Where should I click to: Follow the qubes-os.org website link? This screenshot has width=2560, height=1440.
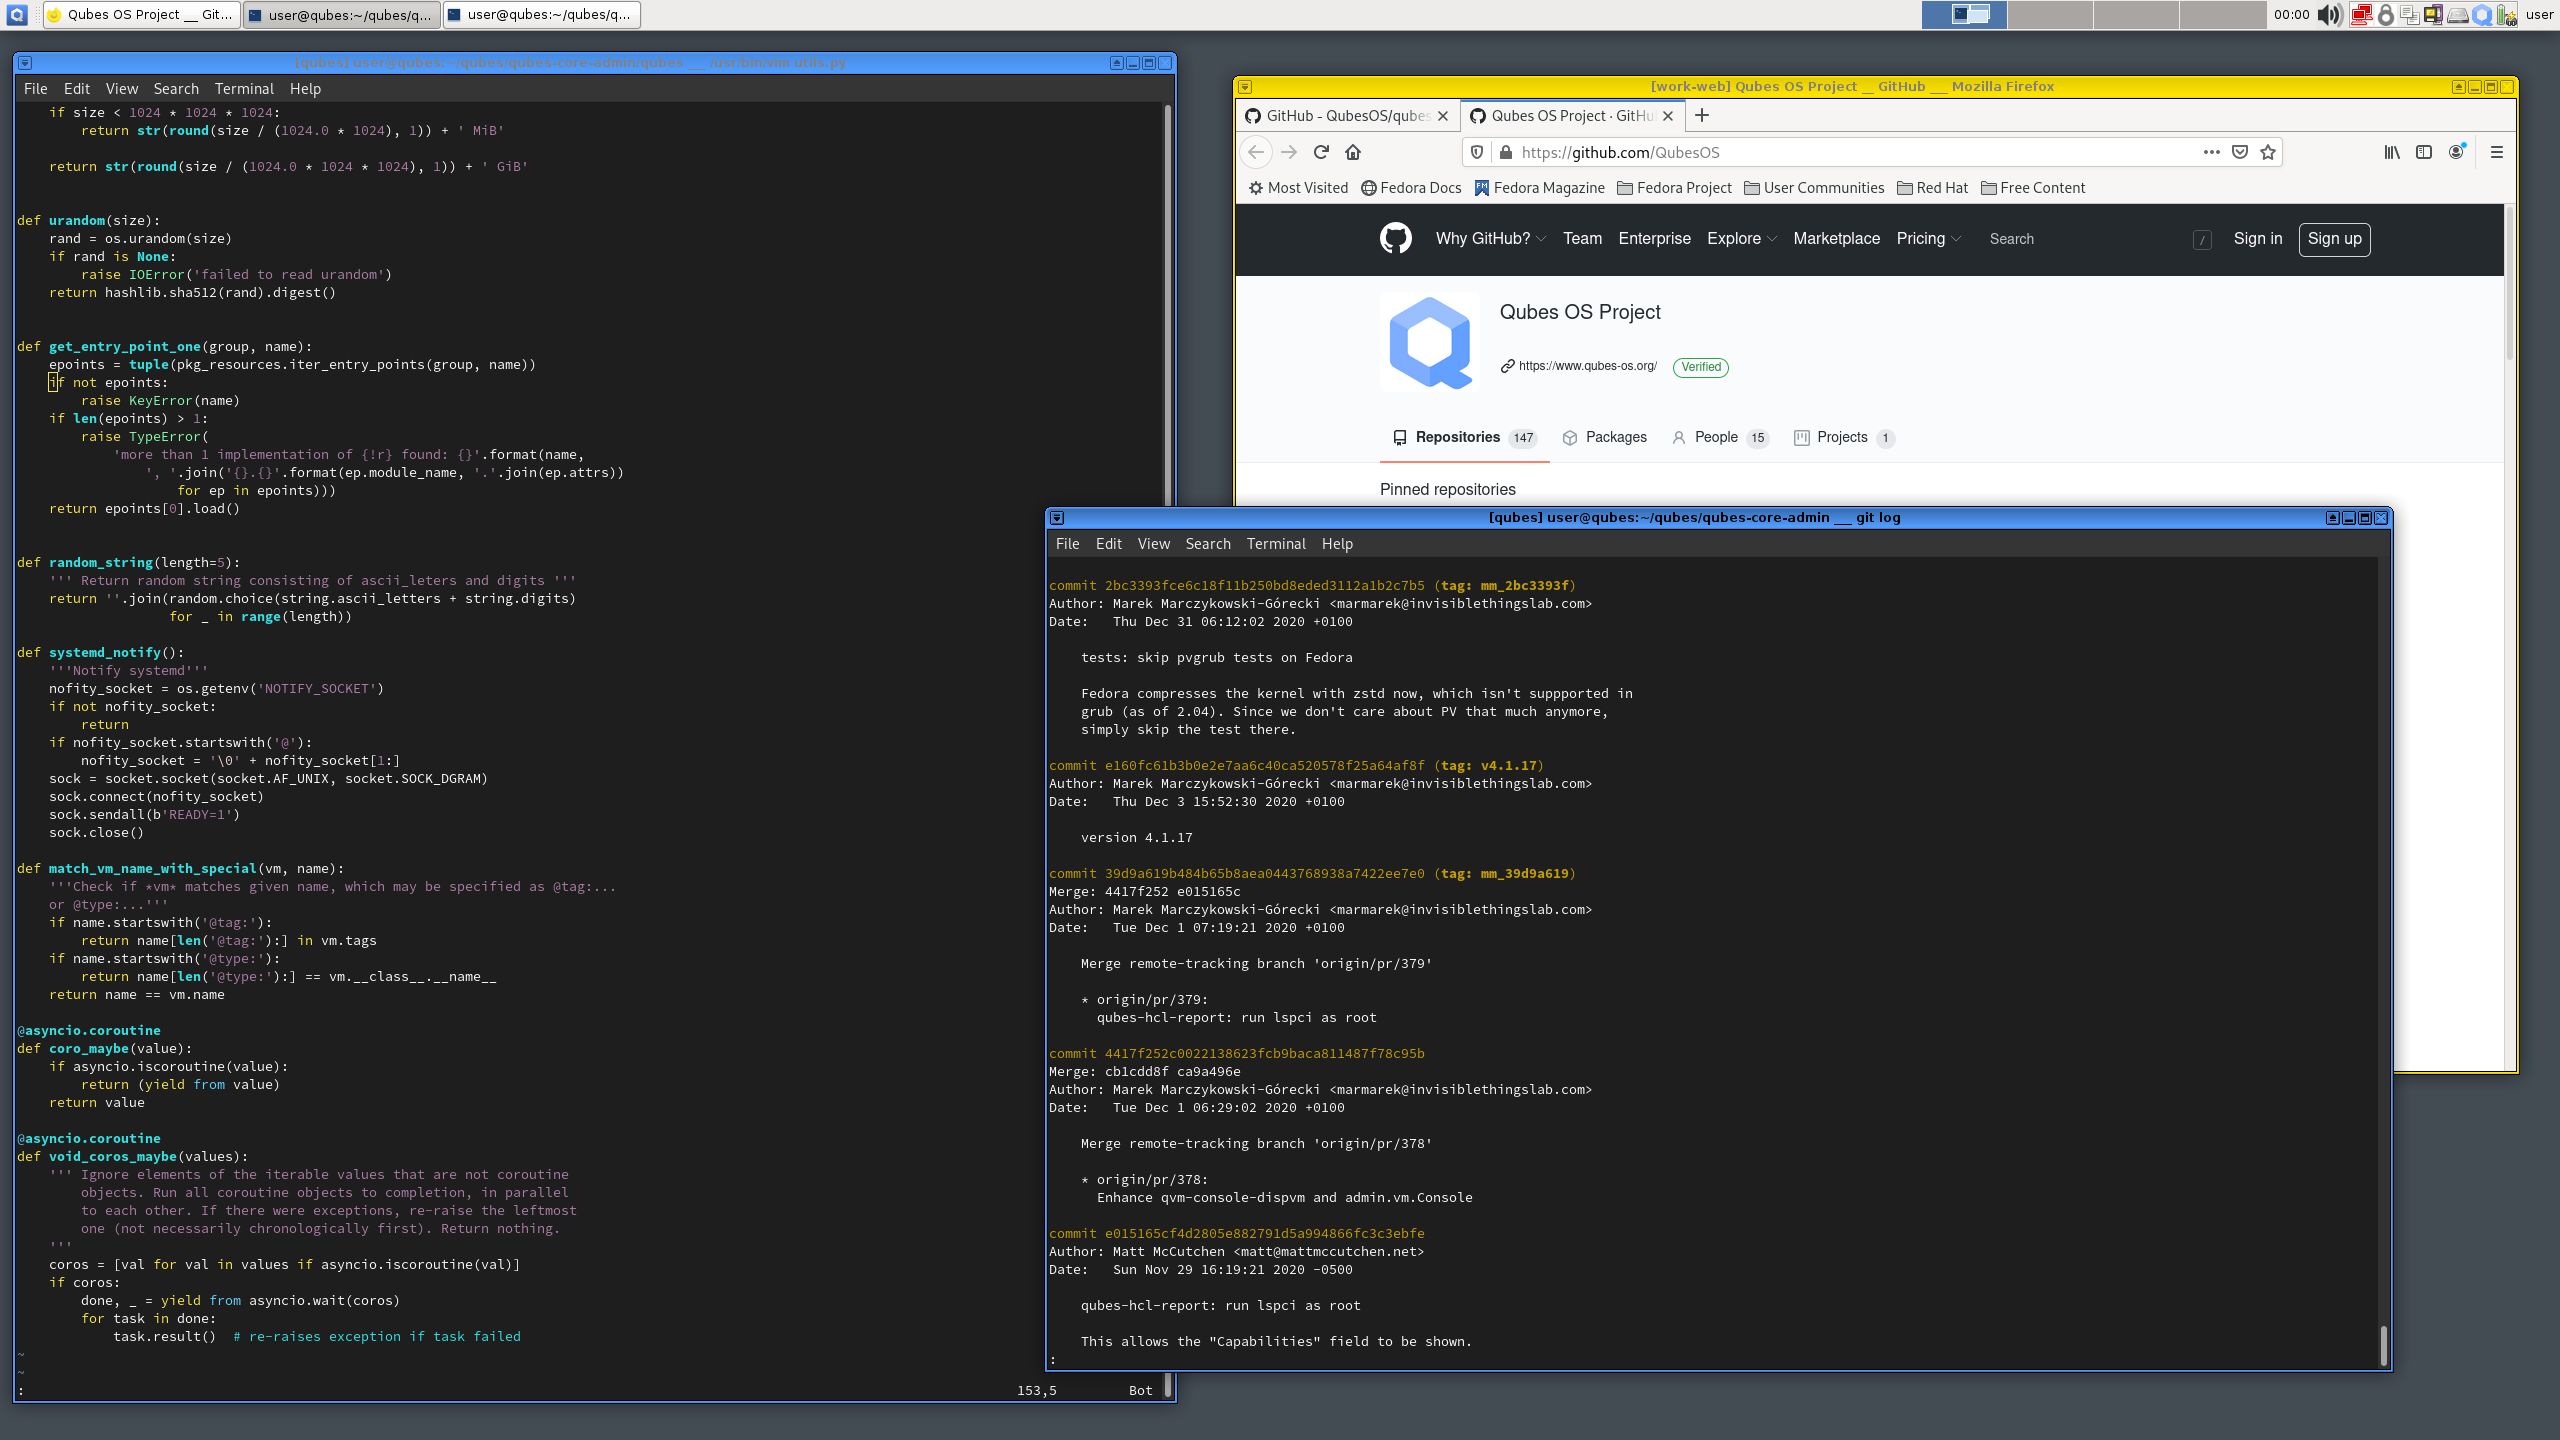pos(1586,366)
